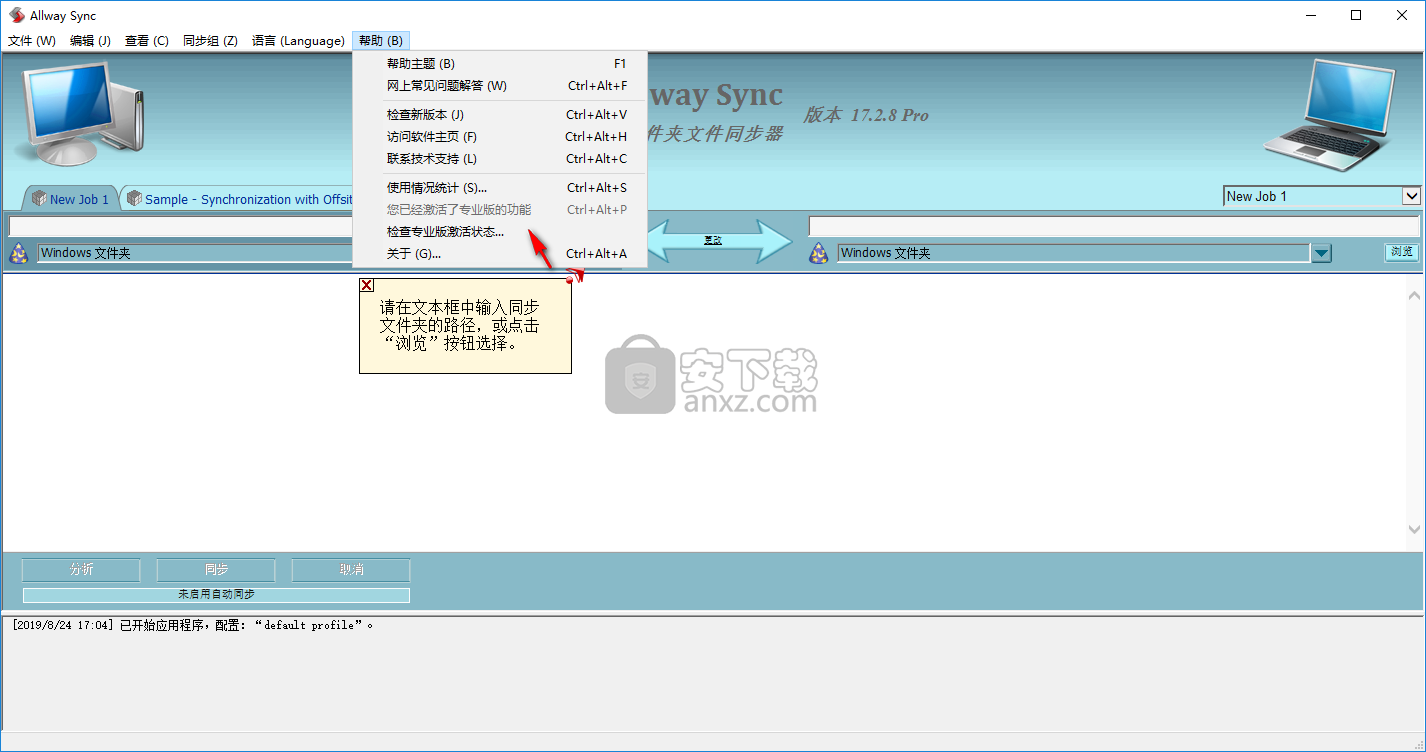
Task: Click the left folder path input field
Action: pos(180,226)
